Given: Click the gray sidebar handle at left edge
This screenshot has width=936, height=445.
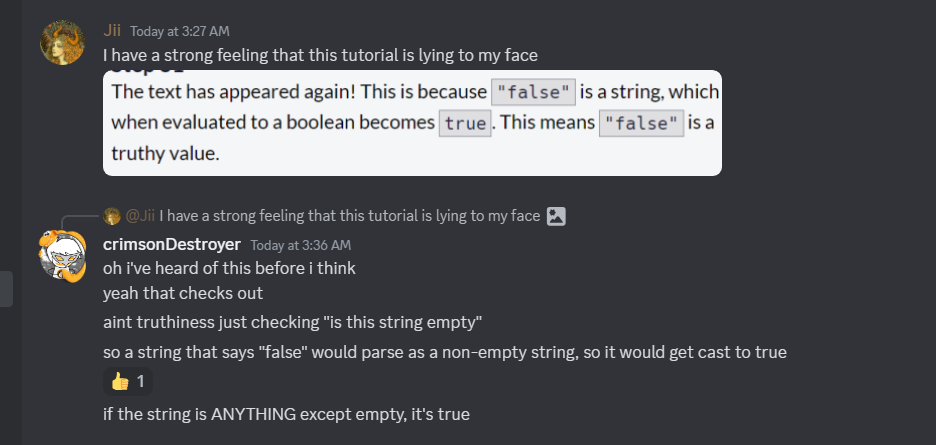Looking at the screenshot, I should tap(6, 289).
